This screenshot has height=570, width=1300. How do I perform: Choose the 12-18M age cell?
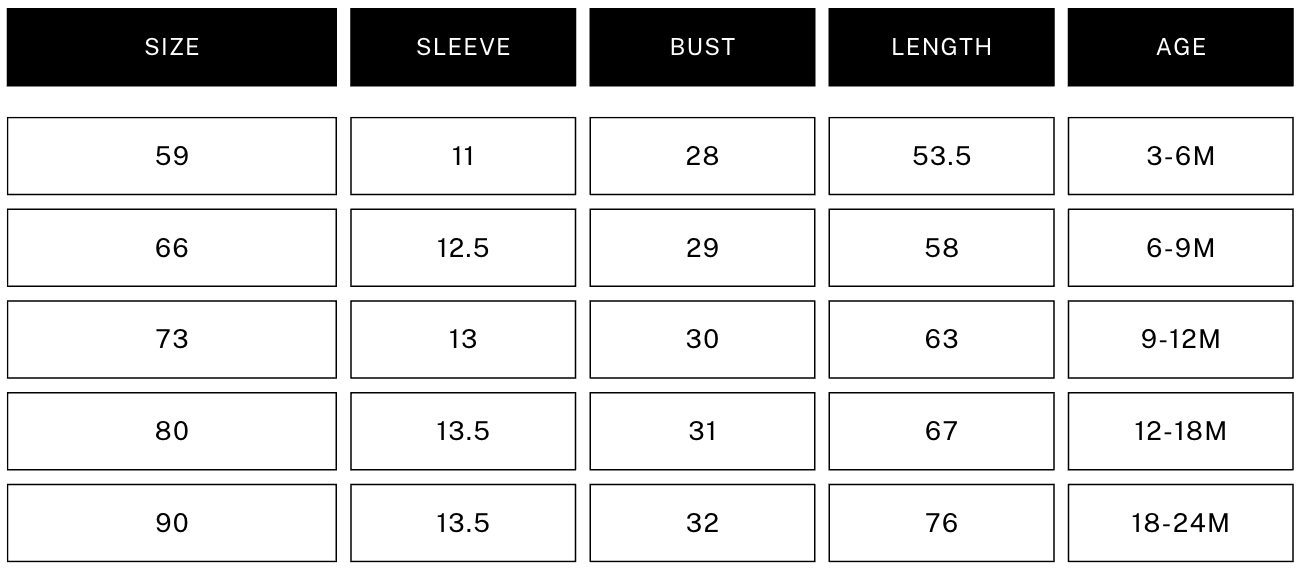coord(1180,431)
